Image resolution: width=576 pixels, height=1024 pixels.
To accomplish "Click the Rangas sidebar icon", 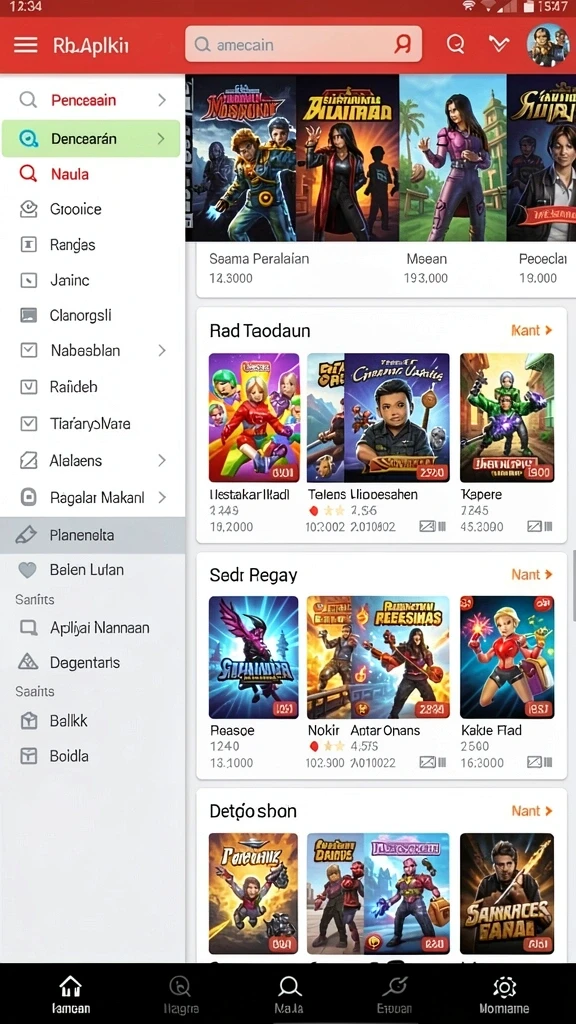I will (29, 245).
